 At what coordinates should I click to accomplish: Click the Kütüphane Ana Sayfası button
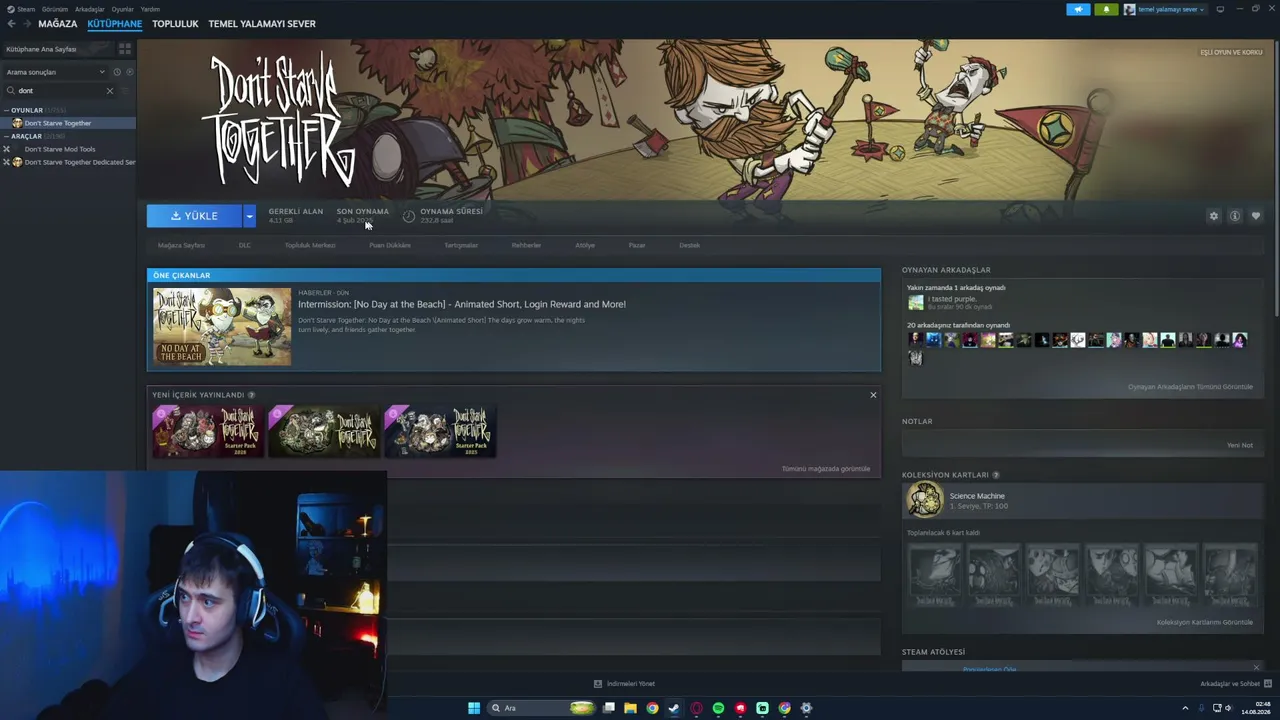pos(58,49)
